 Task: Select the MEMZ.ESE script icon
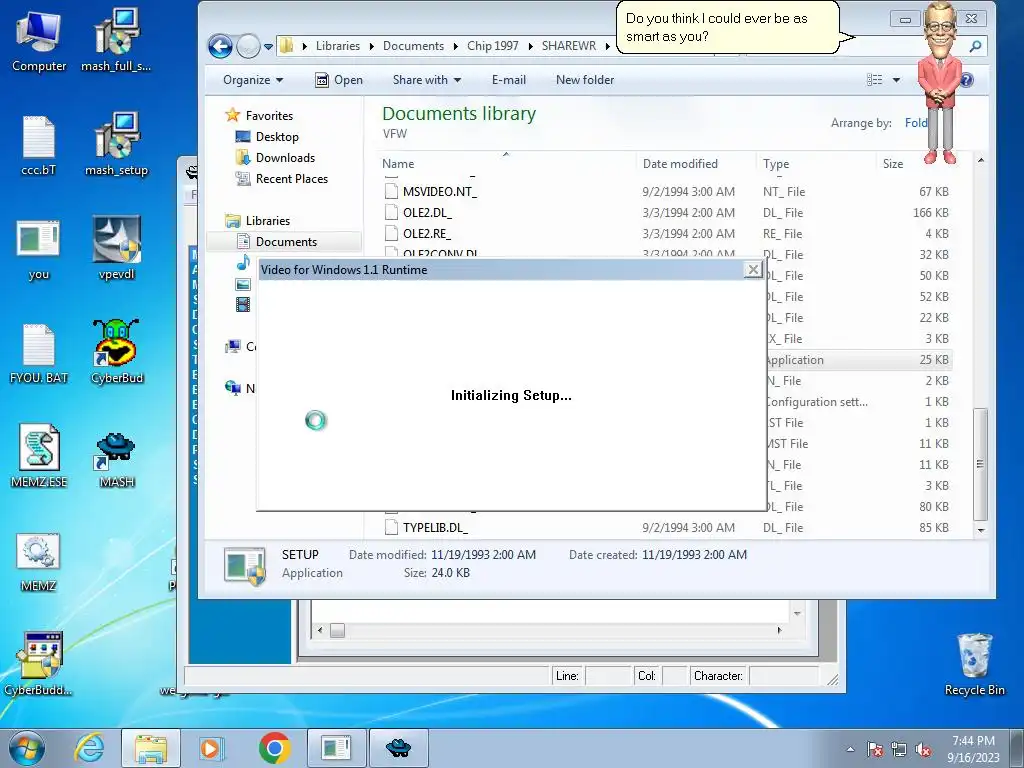39,457
